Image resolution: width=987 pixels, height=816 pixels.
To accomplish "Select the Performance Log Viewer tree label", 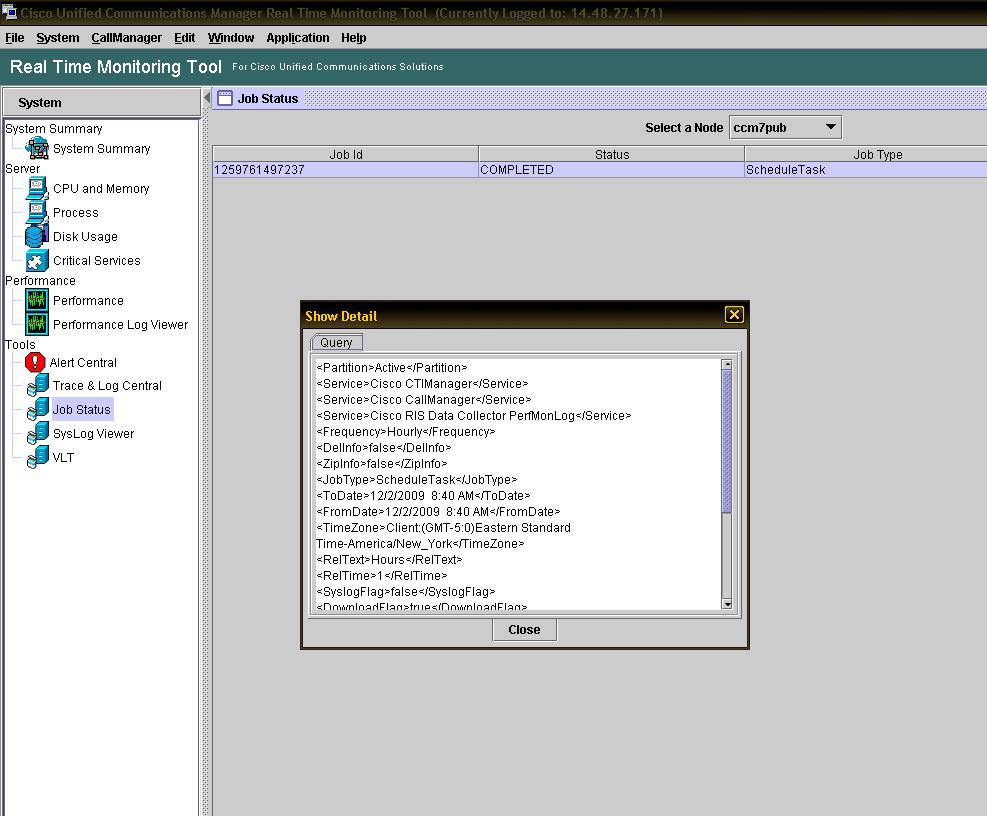I will [120, 324].
